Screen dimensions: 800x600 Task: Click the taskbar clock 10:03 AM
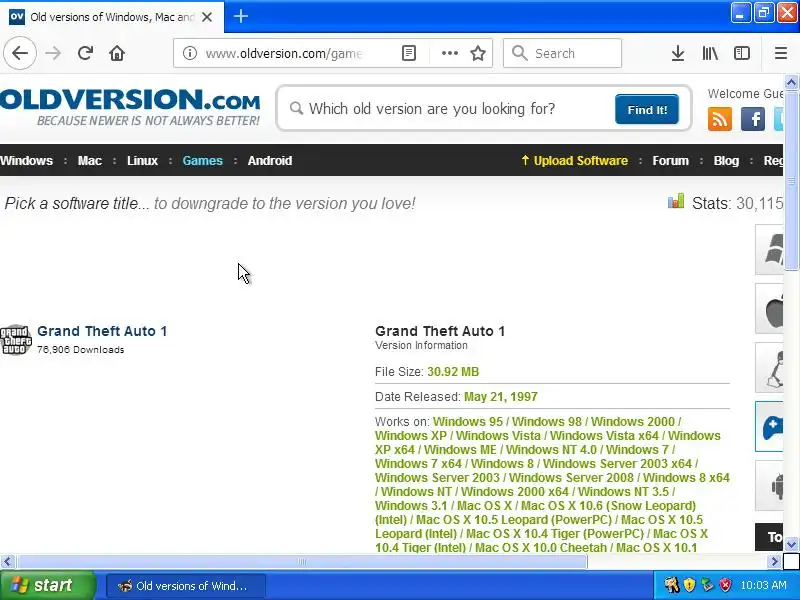(763, 585)
